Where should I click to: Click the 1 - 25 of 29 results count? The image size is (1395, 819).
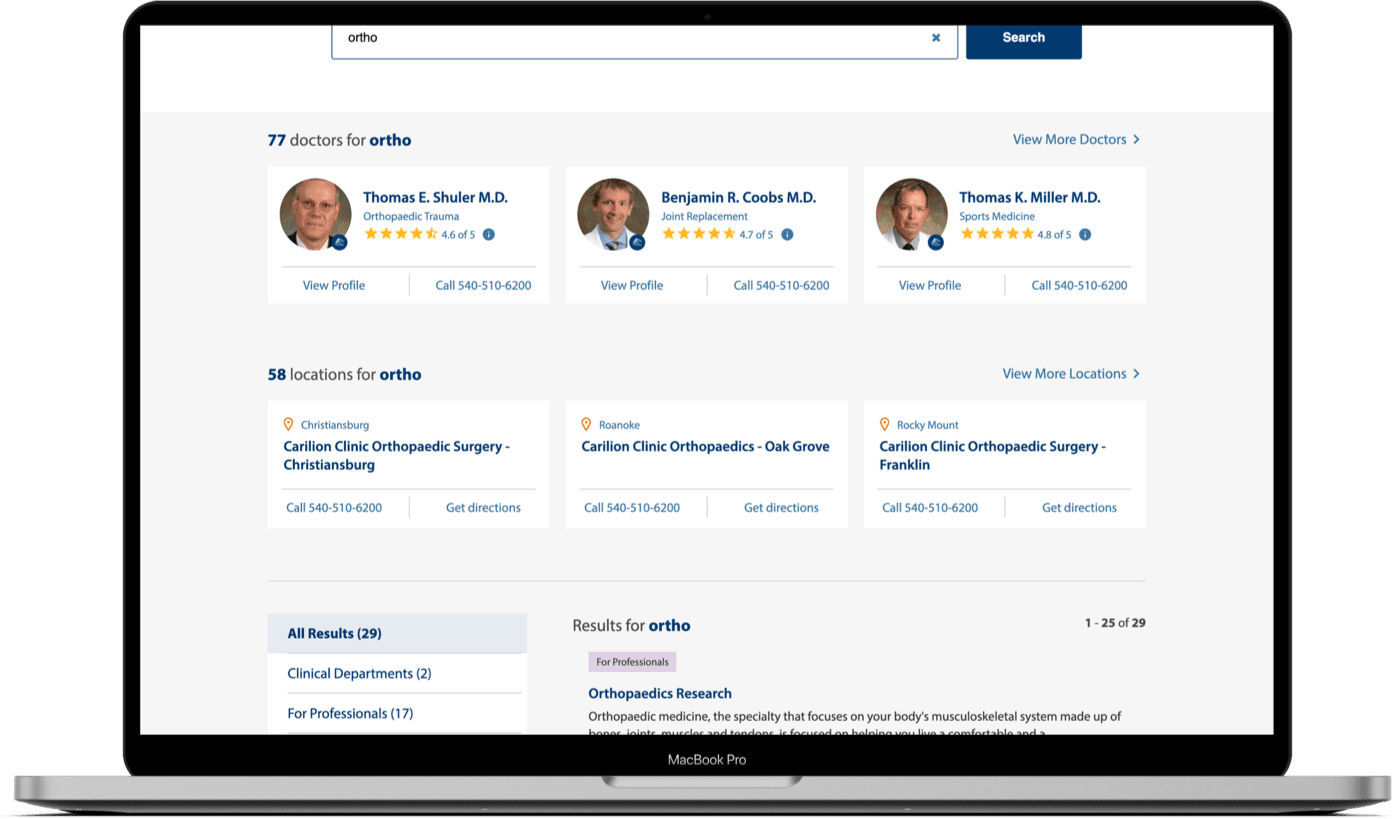point(1115,623)
